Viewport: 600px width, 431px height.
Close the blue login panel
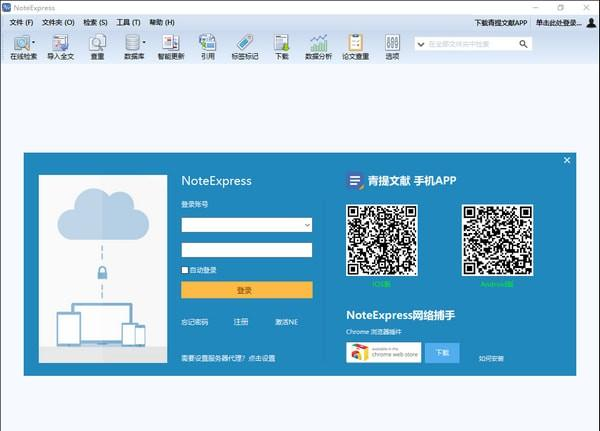567,160
